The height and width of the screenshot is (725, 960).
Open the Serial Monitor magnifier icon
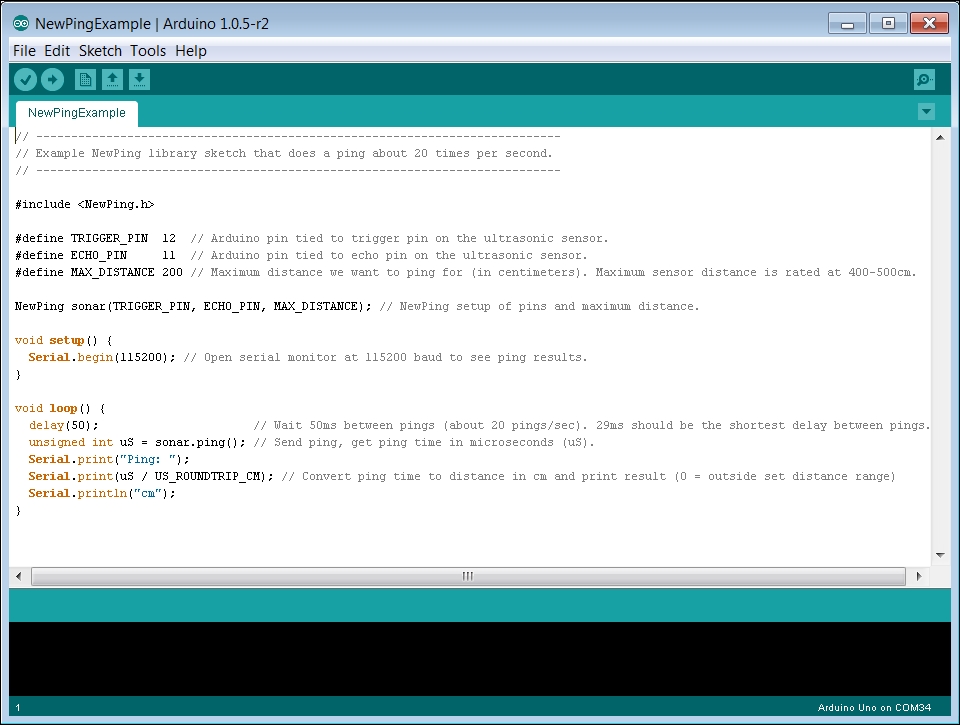point(924,80)
